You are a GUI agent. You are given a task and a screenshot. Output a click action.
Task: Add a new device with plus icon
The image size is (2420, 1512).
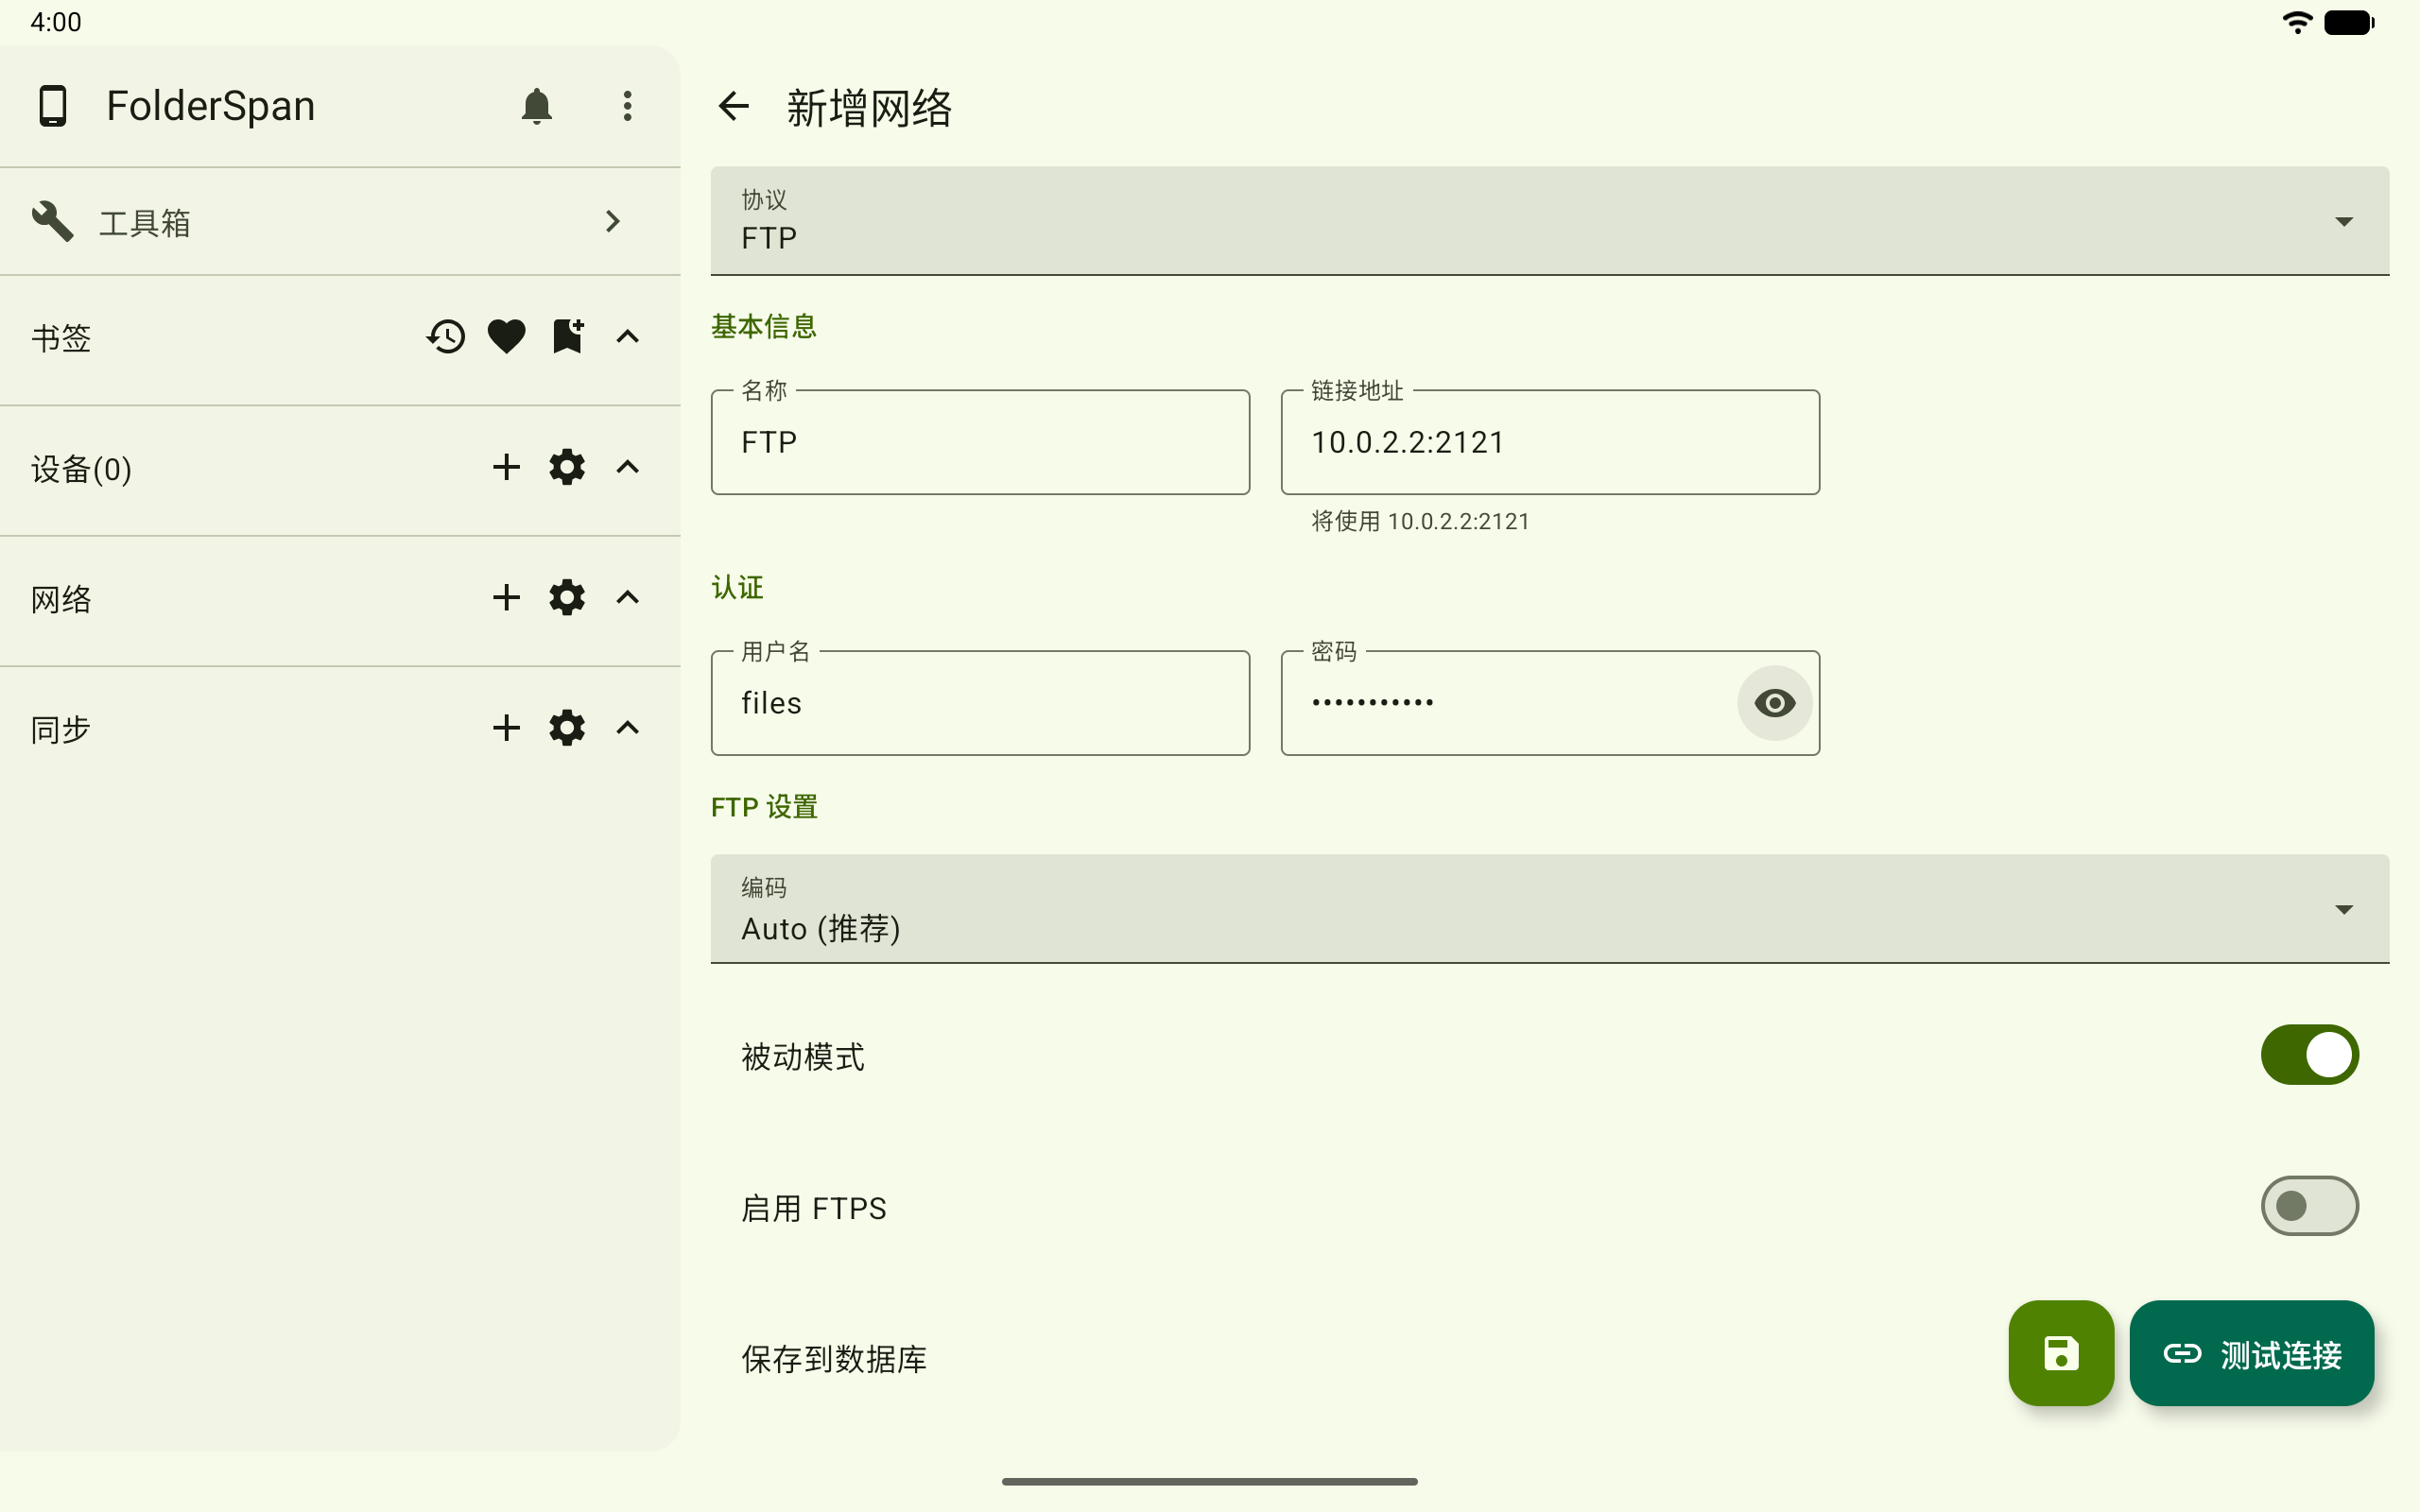[507, 467]
